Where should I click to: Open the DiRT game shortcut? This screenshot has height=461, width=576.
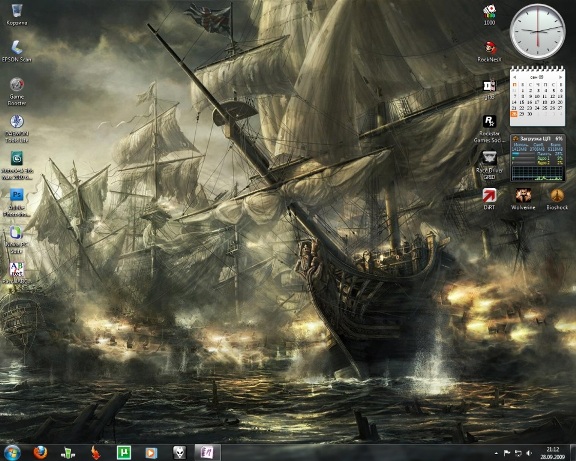(489, 199)
